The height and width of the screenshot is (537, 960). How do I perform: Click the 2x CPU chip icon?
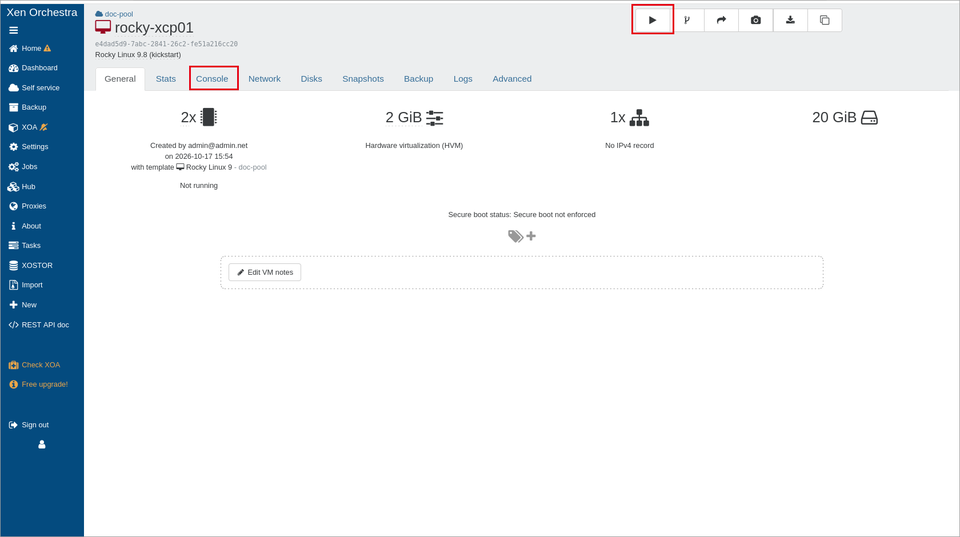click(209, 117)
